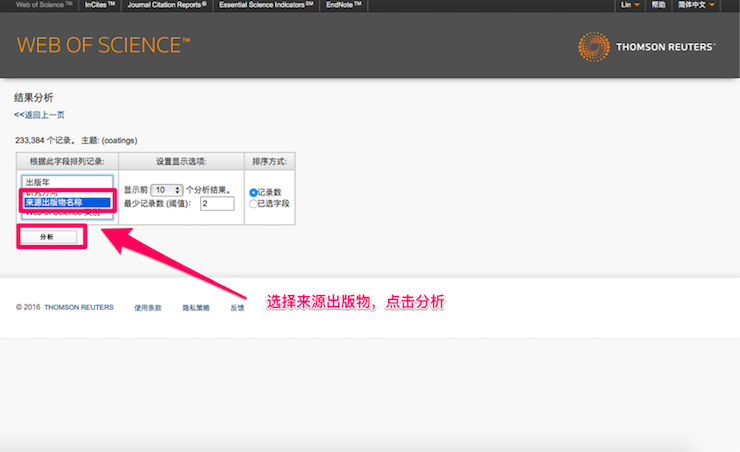Screen dimensions: 740x452
Task: Click in the 最少记录数 threshold field
Action: 216,204
